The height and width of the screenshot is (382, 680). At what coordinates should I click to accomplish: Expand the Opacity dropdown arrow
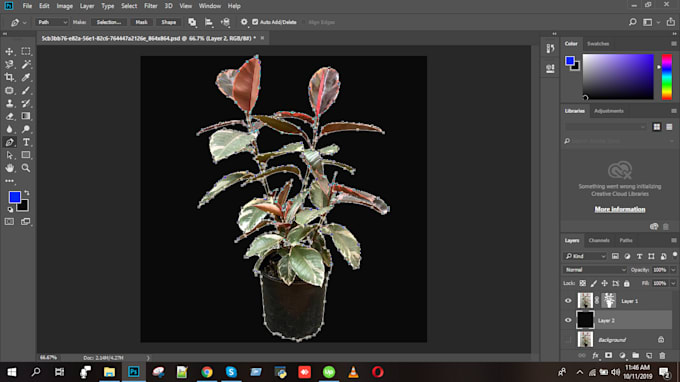673,270
